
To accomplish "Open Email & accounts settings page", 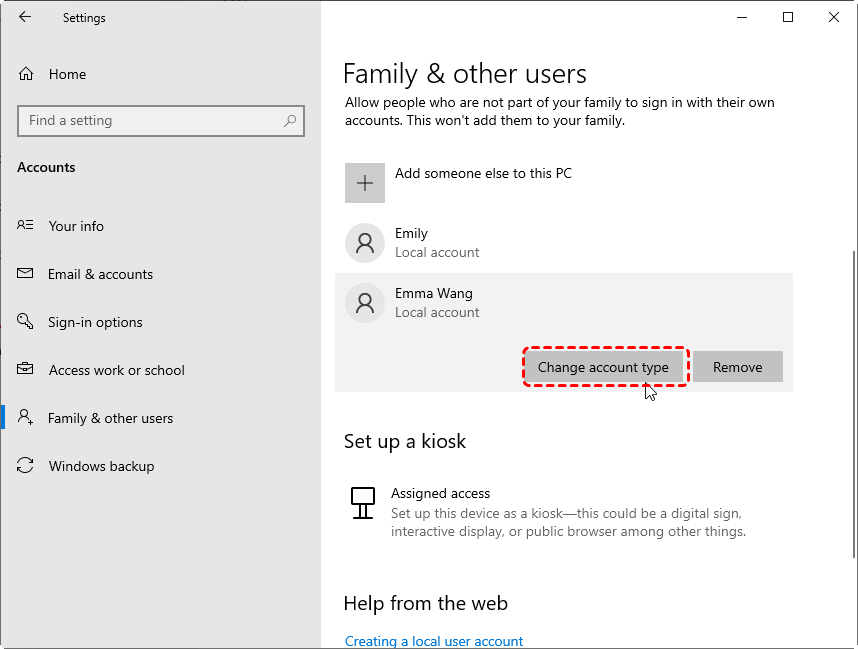I will point(100,274).
